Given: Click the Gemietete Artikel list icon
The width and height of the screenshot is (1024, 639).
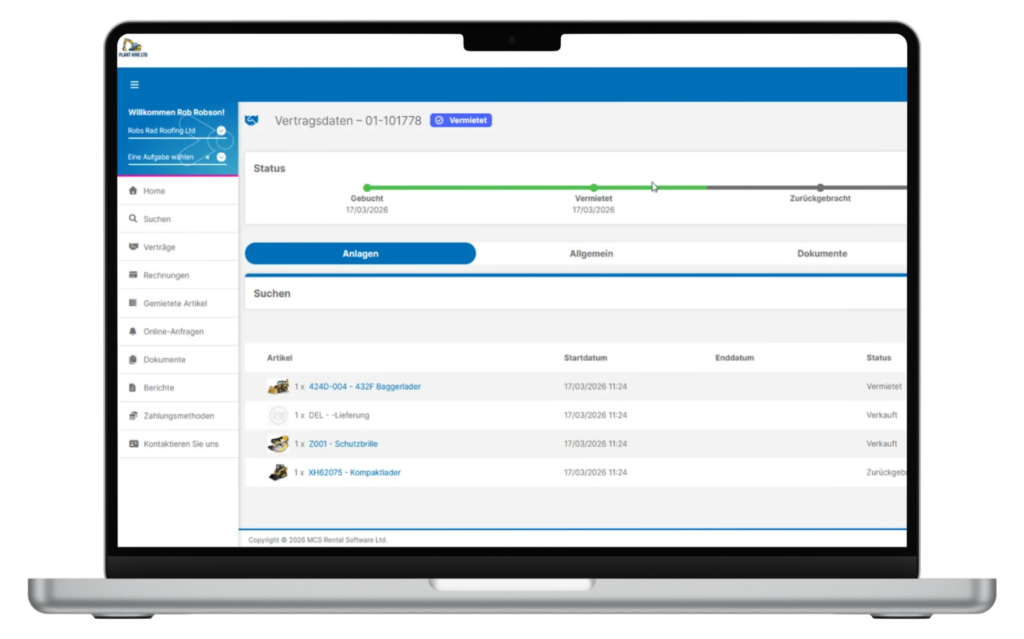Looking at the screenshot, I should pos(133,303).
